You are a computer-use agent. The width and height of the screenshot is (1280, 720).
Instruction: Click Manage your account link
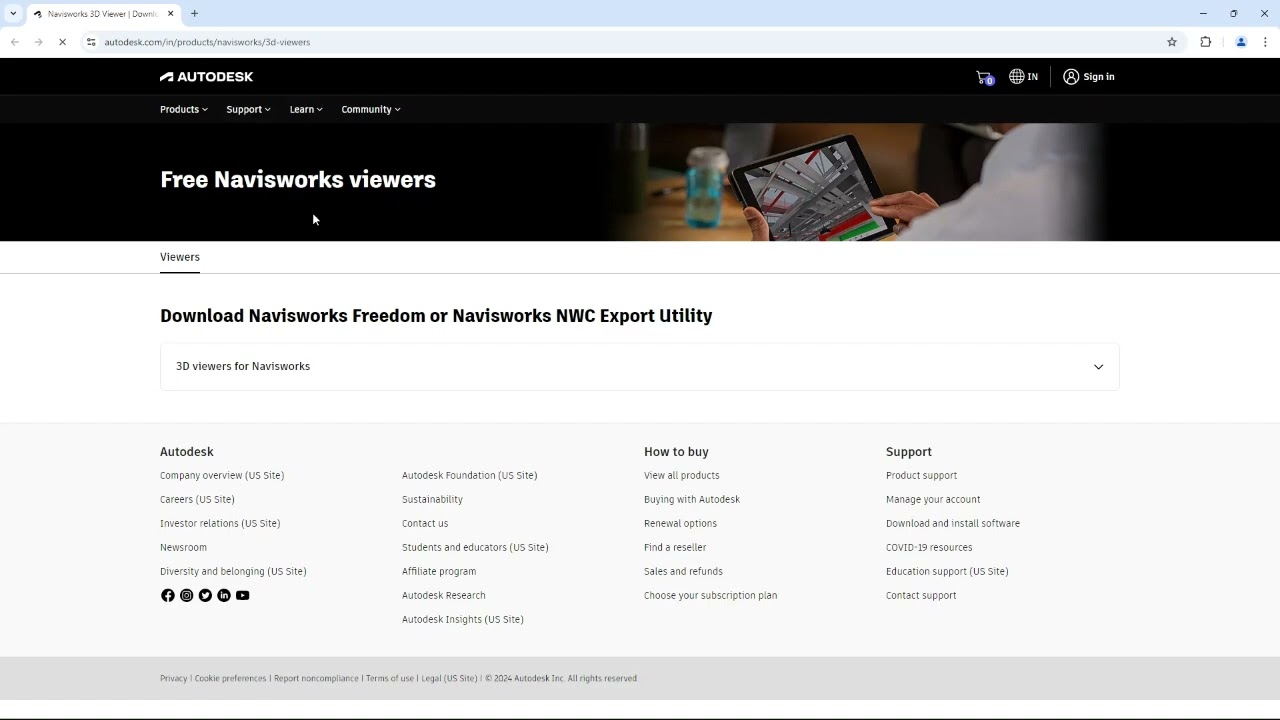tap(933, 500)
